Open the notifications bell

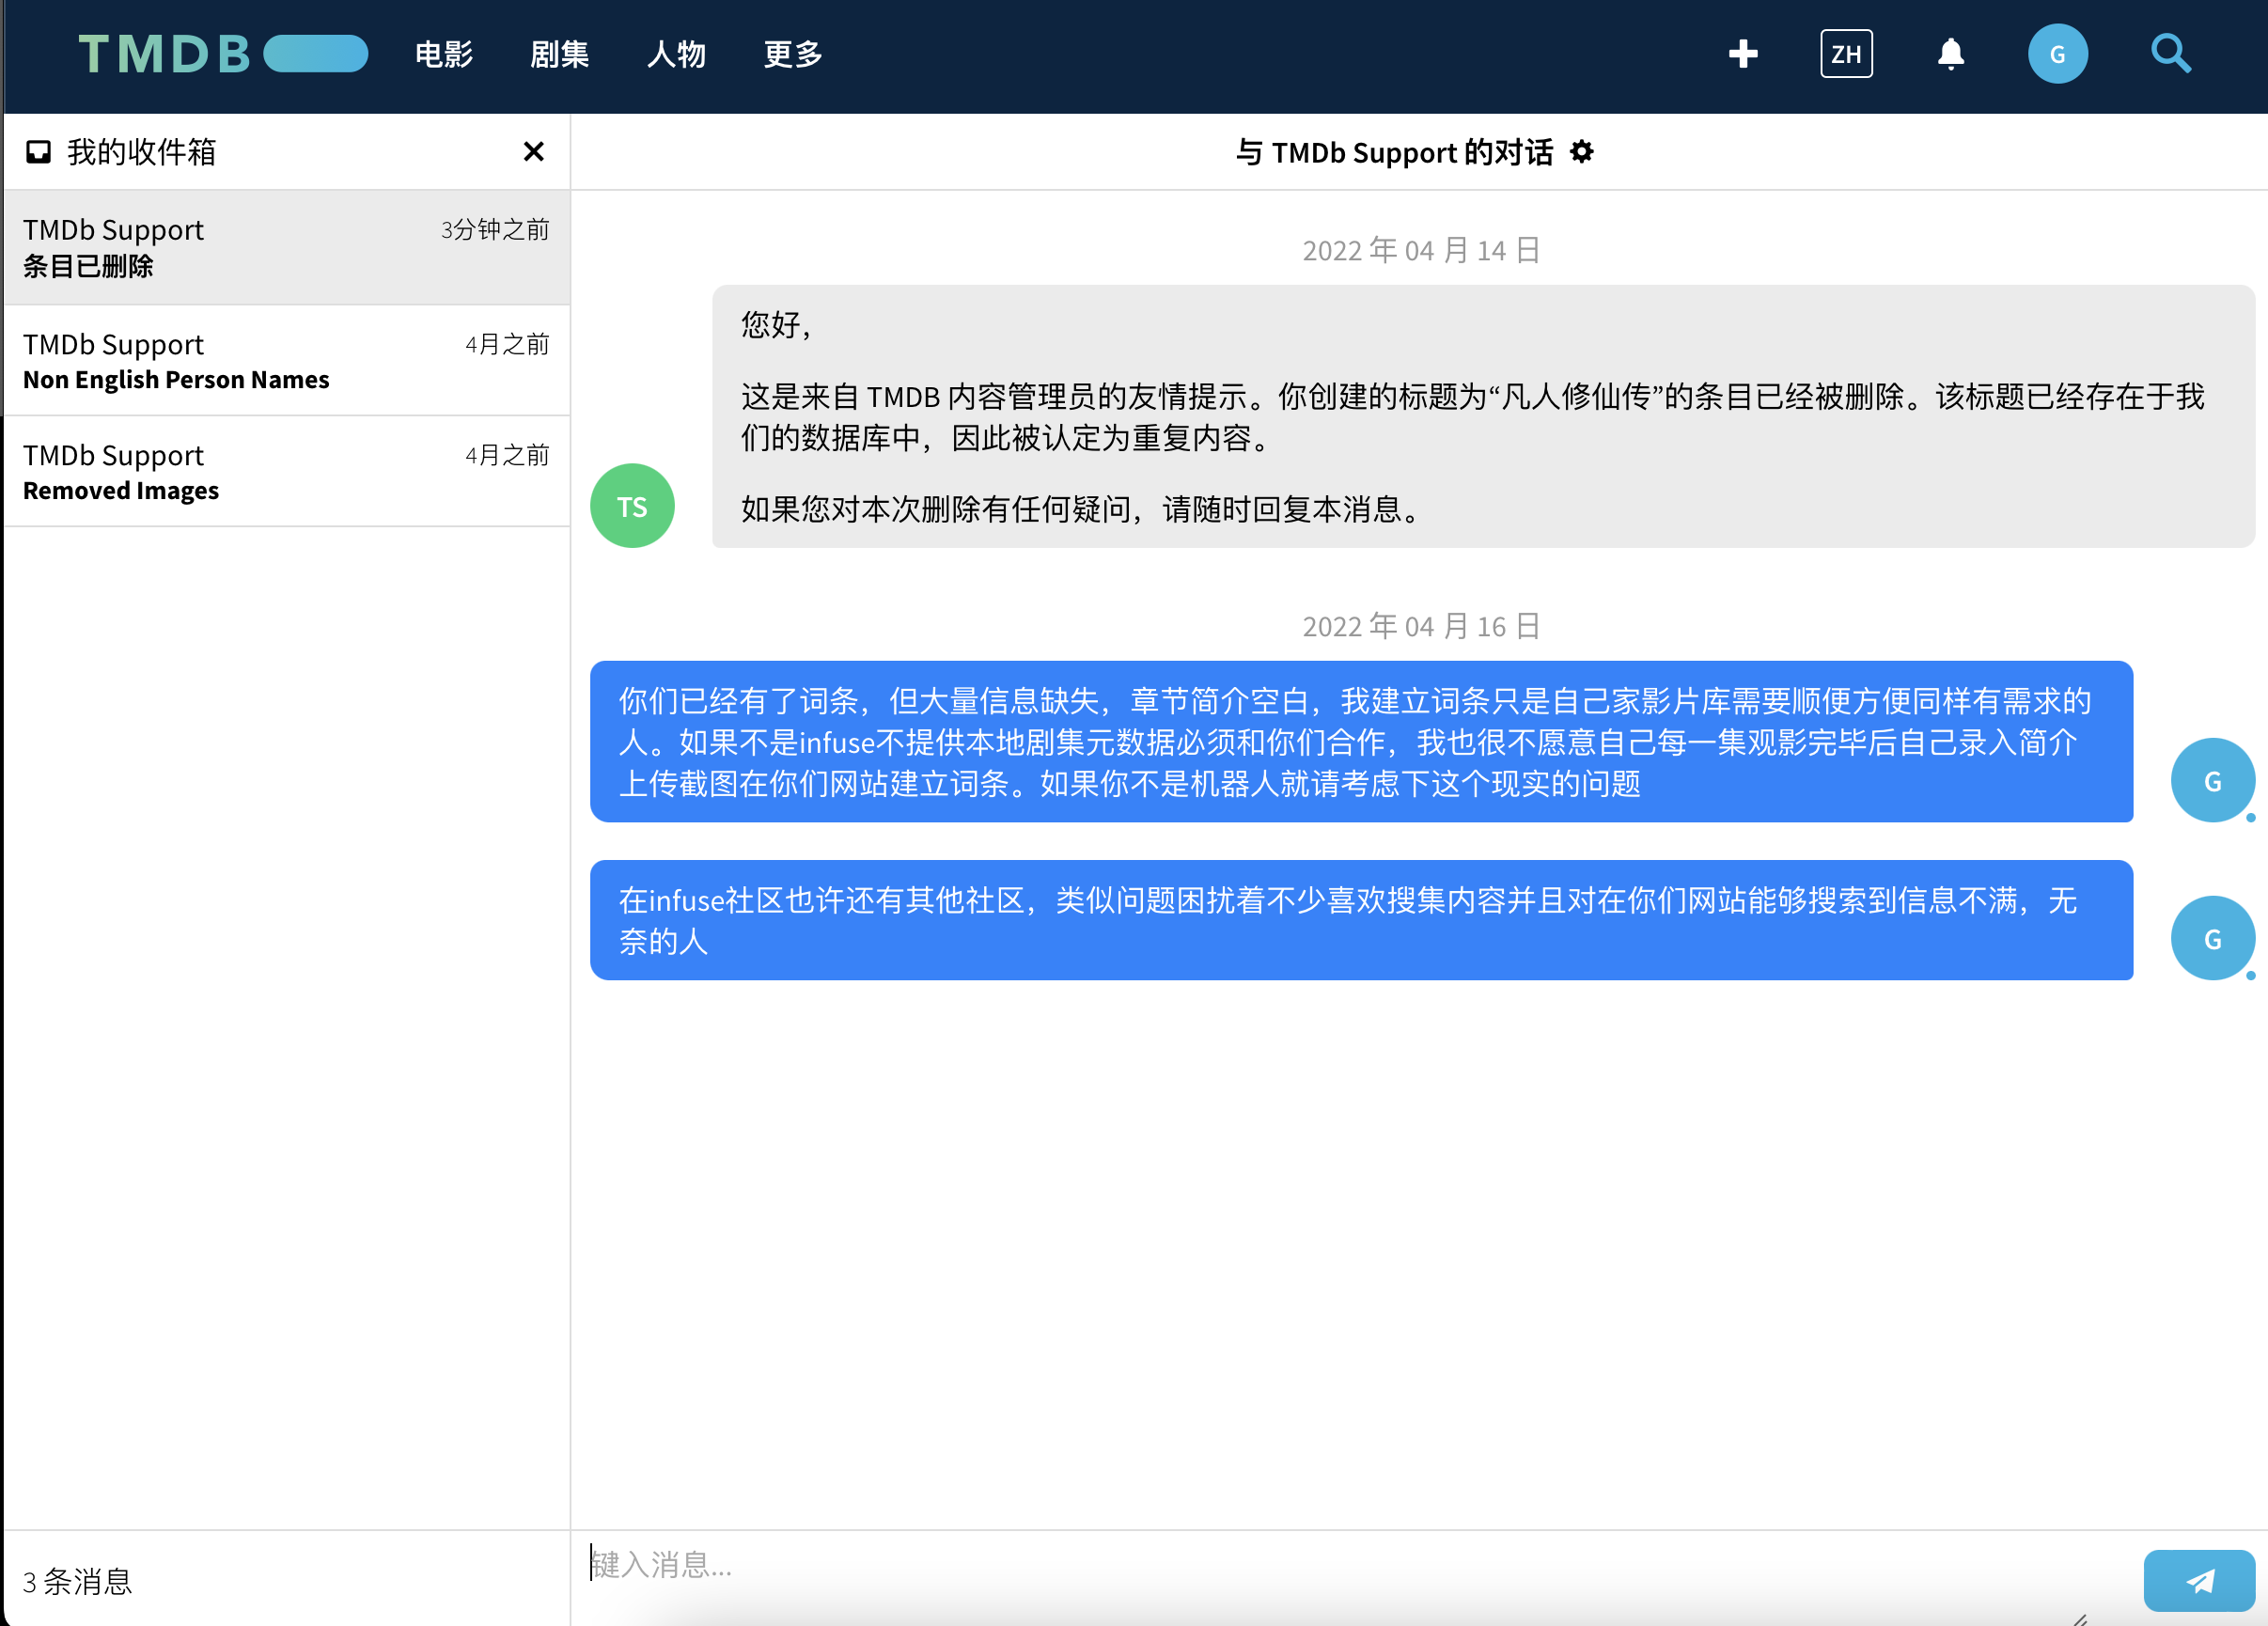(x=1950, y=54)
